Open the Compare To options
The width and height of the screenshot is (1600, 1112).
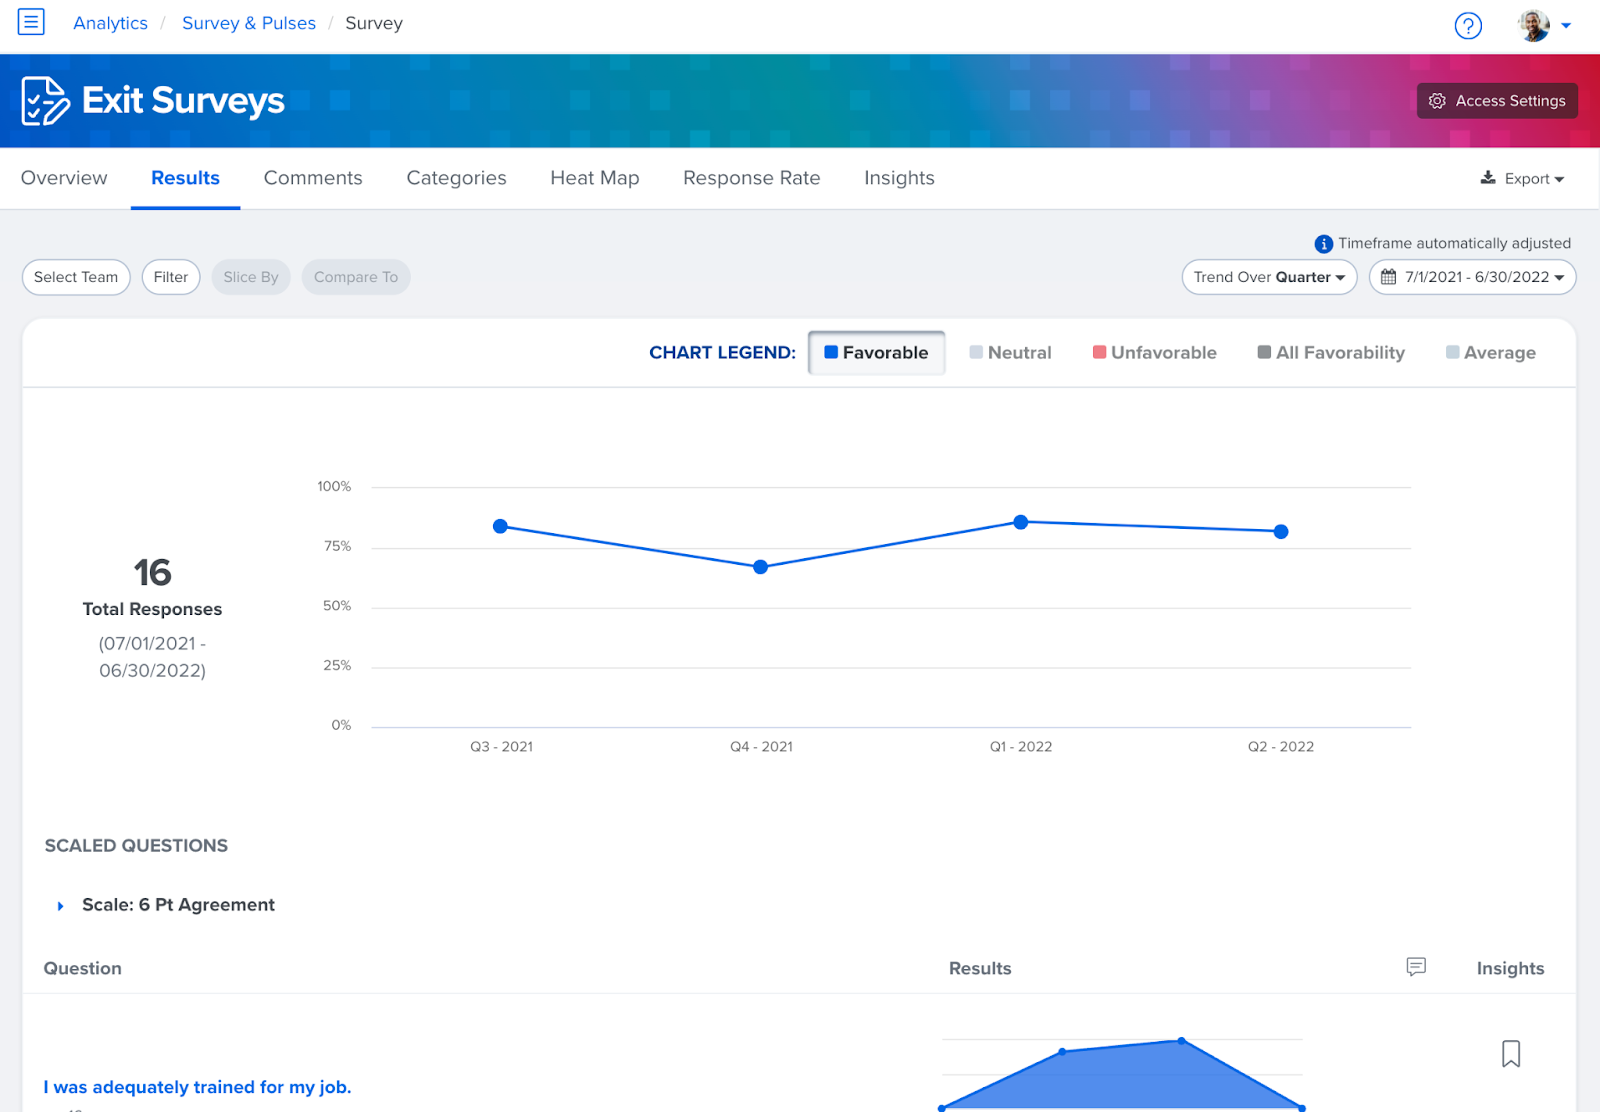[x=356, y=277]
